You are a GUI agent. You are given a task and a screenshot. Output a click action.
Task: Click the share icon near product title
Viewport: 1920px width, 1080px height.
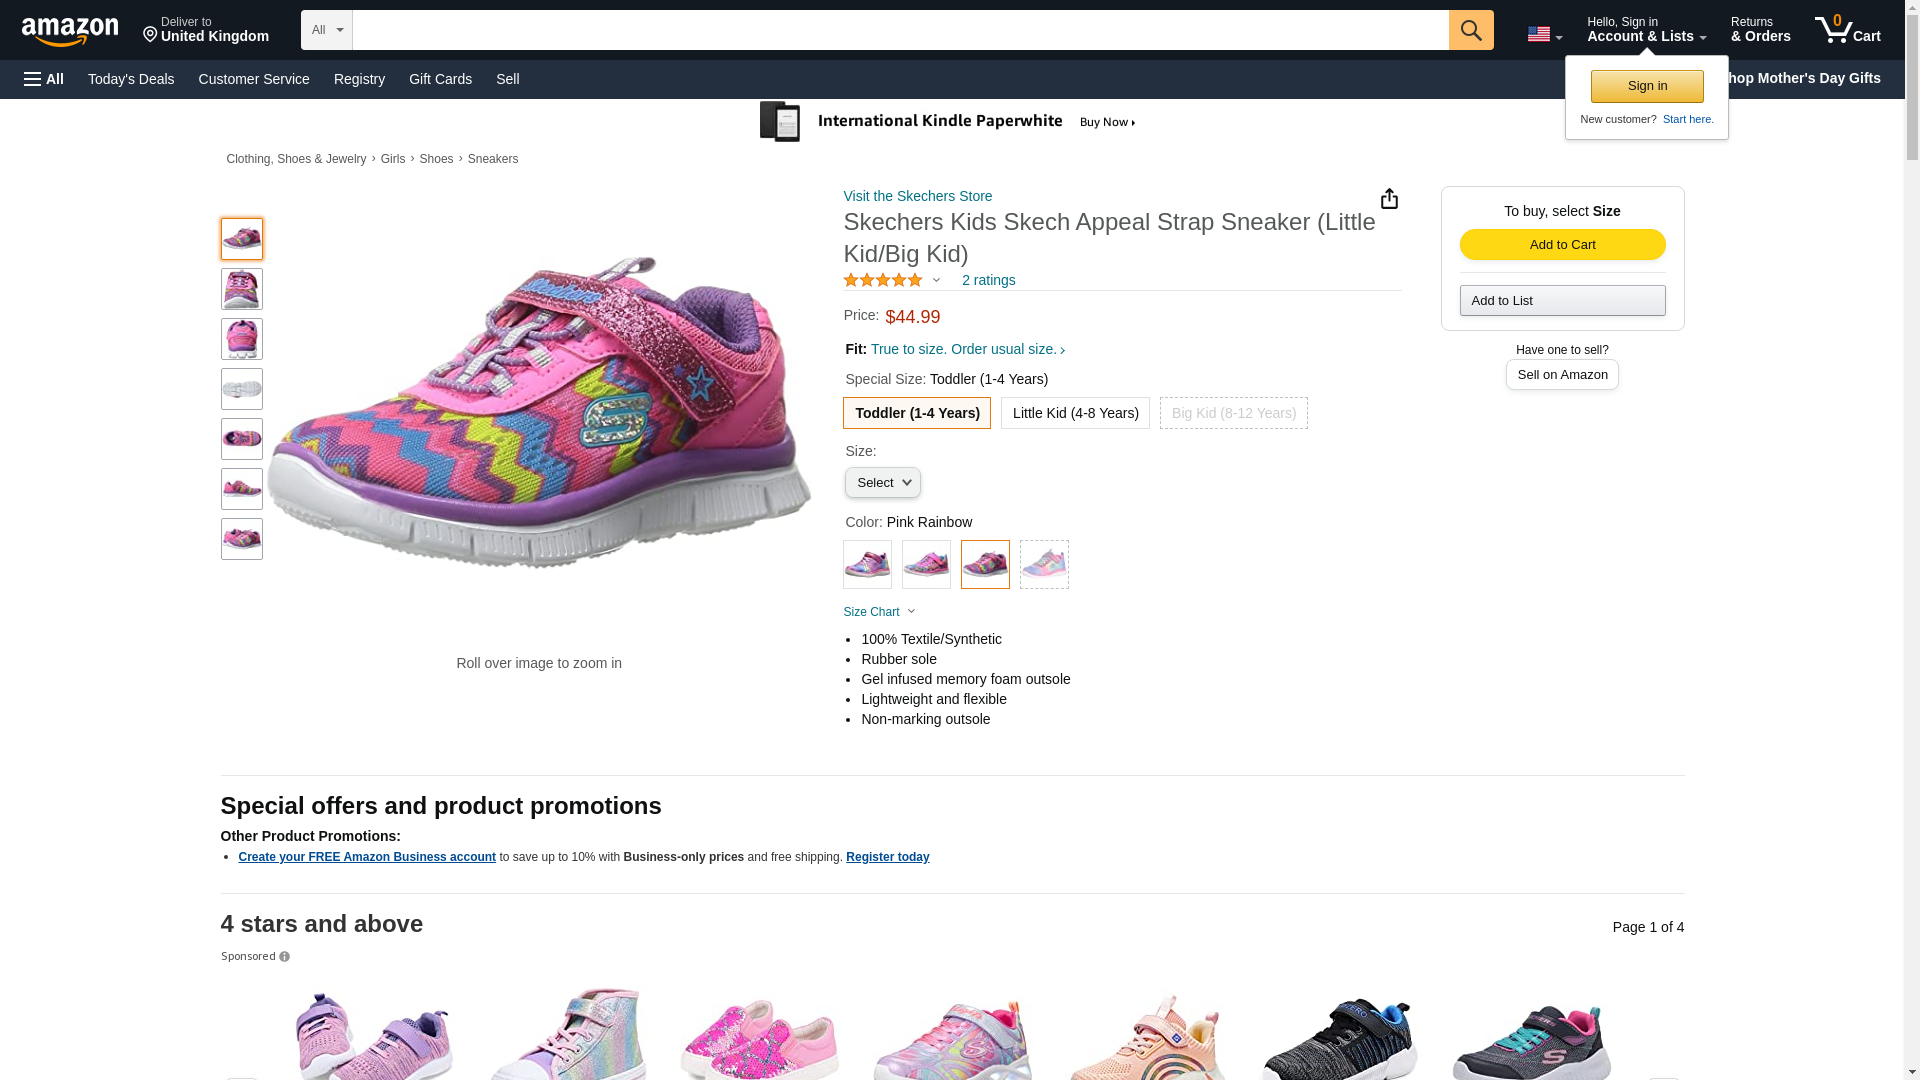click(1389, 199)
